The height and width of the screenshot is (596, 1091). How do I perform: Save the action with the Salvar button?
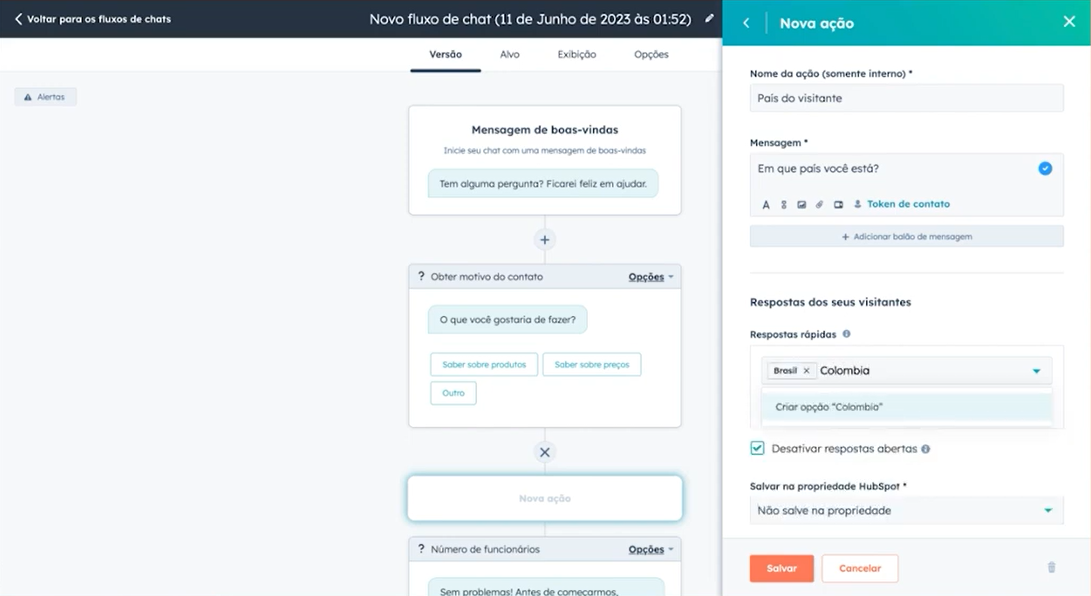[x=781, y=568]
